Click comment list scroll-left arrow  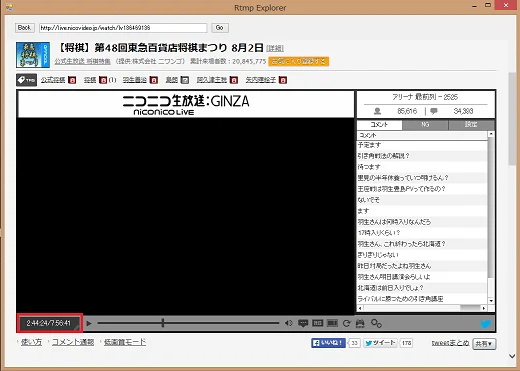(x=360, y=308)
